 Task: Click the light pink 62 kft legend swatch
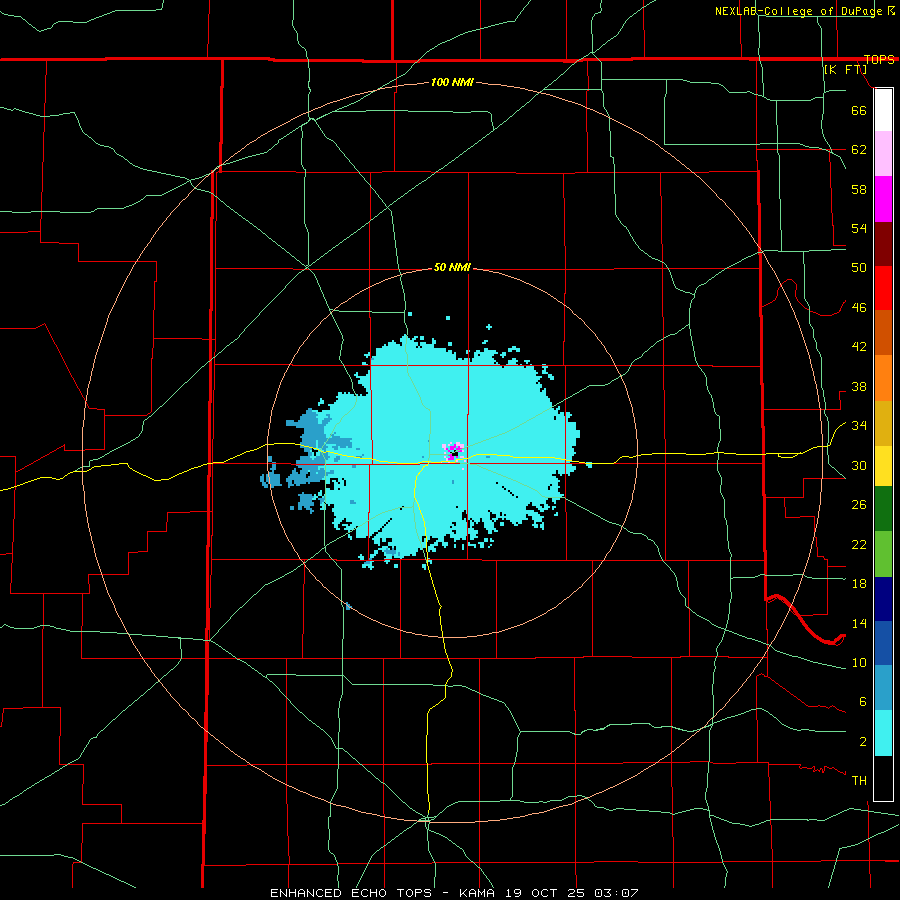[x=883, y=153]
